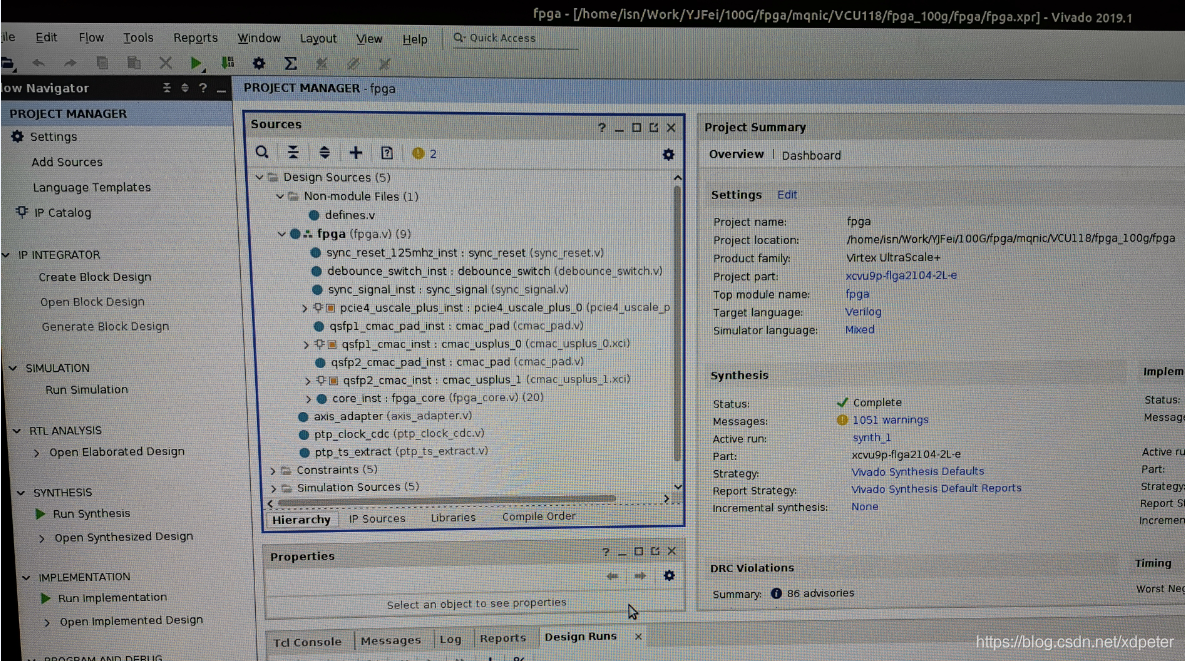The image size is (1185, 661).
Task: Open the Flow menu
Action: click(x=91, y=37)
